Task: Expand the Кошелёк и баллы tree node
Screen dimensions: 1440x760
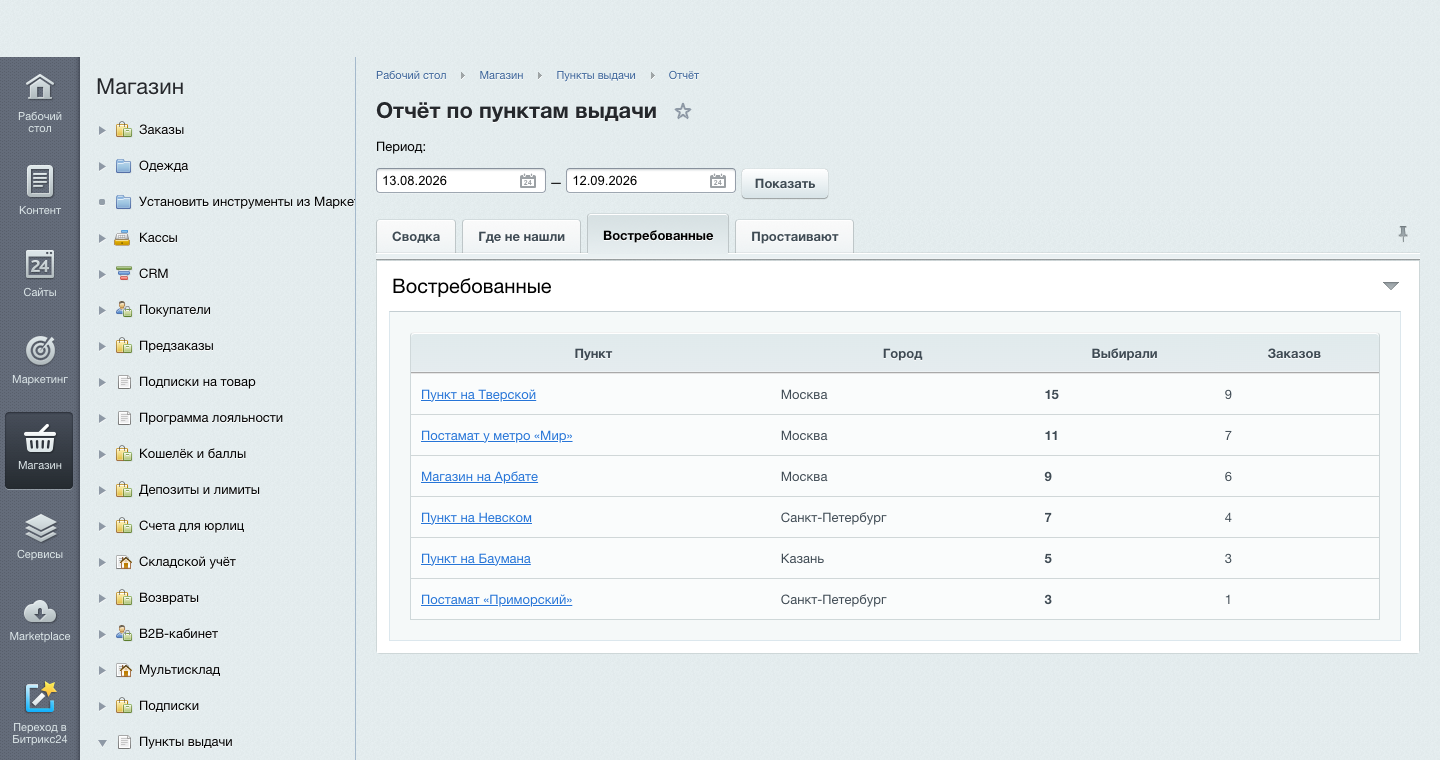Action: 102,454
